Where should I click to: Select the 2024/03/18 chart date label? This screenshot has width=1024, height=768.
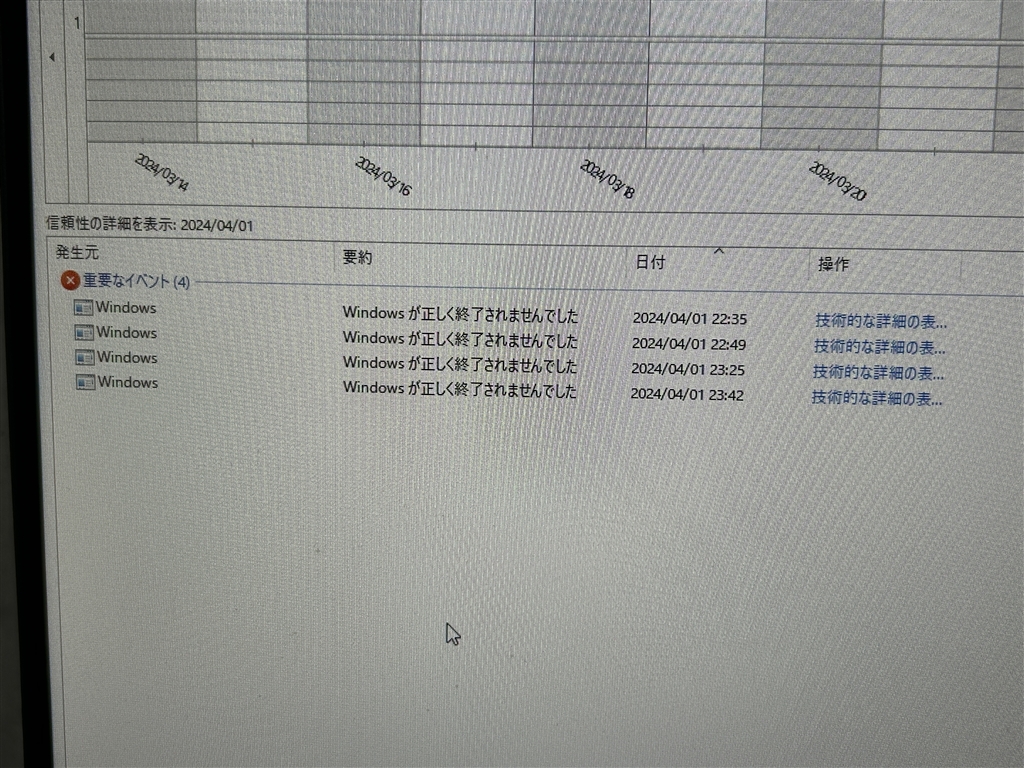point(607,179)
